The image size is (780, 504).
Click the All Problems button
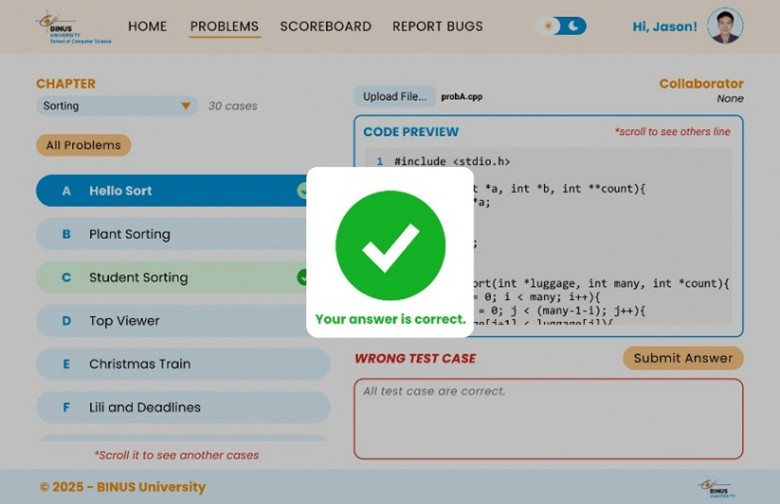point(83,145)
